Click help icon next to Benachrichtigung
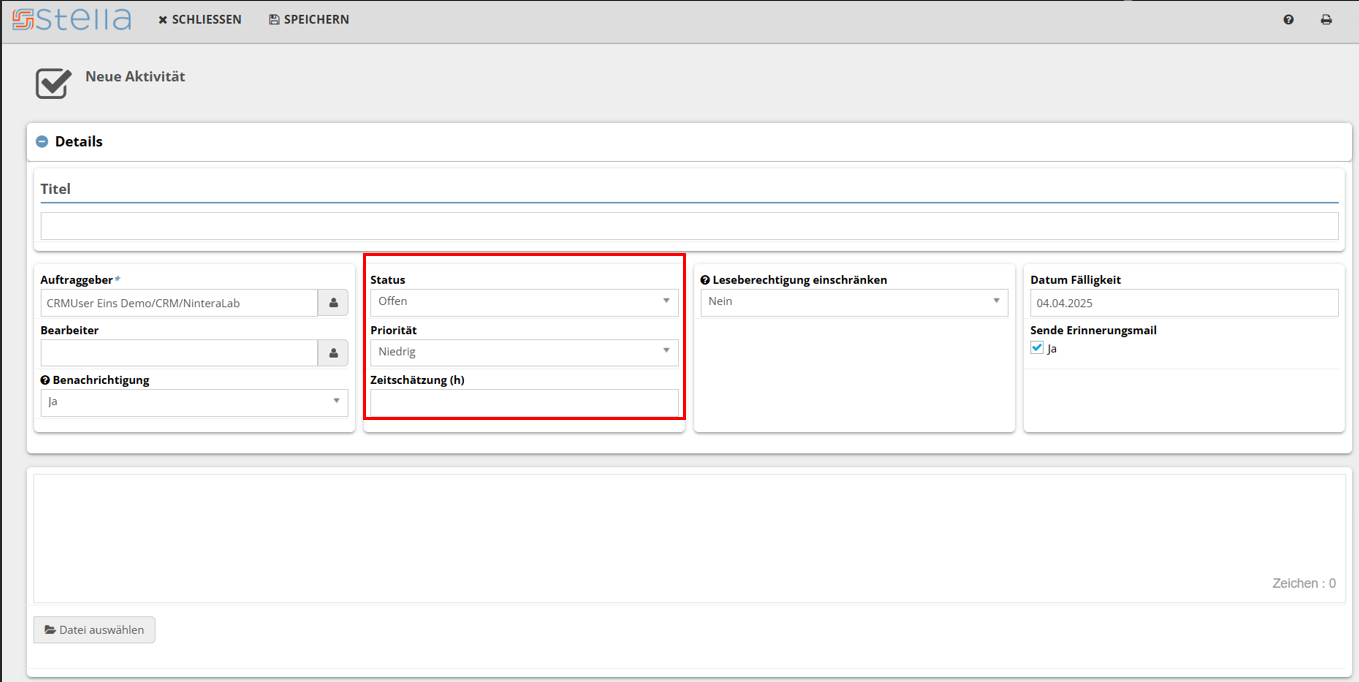This screenshot has height=682, width=1359. click(x=45, y=381)
